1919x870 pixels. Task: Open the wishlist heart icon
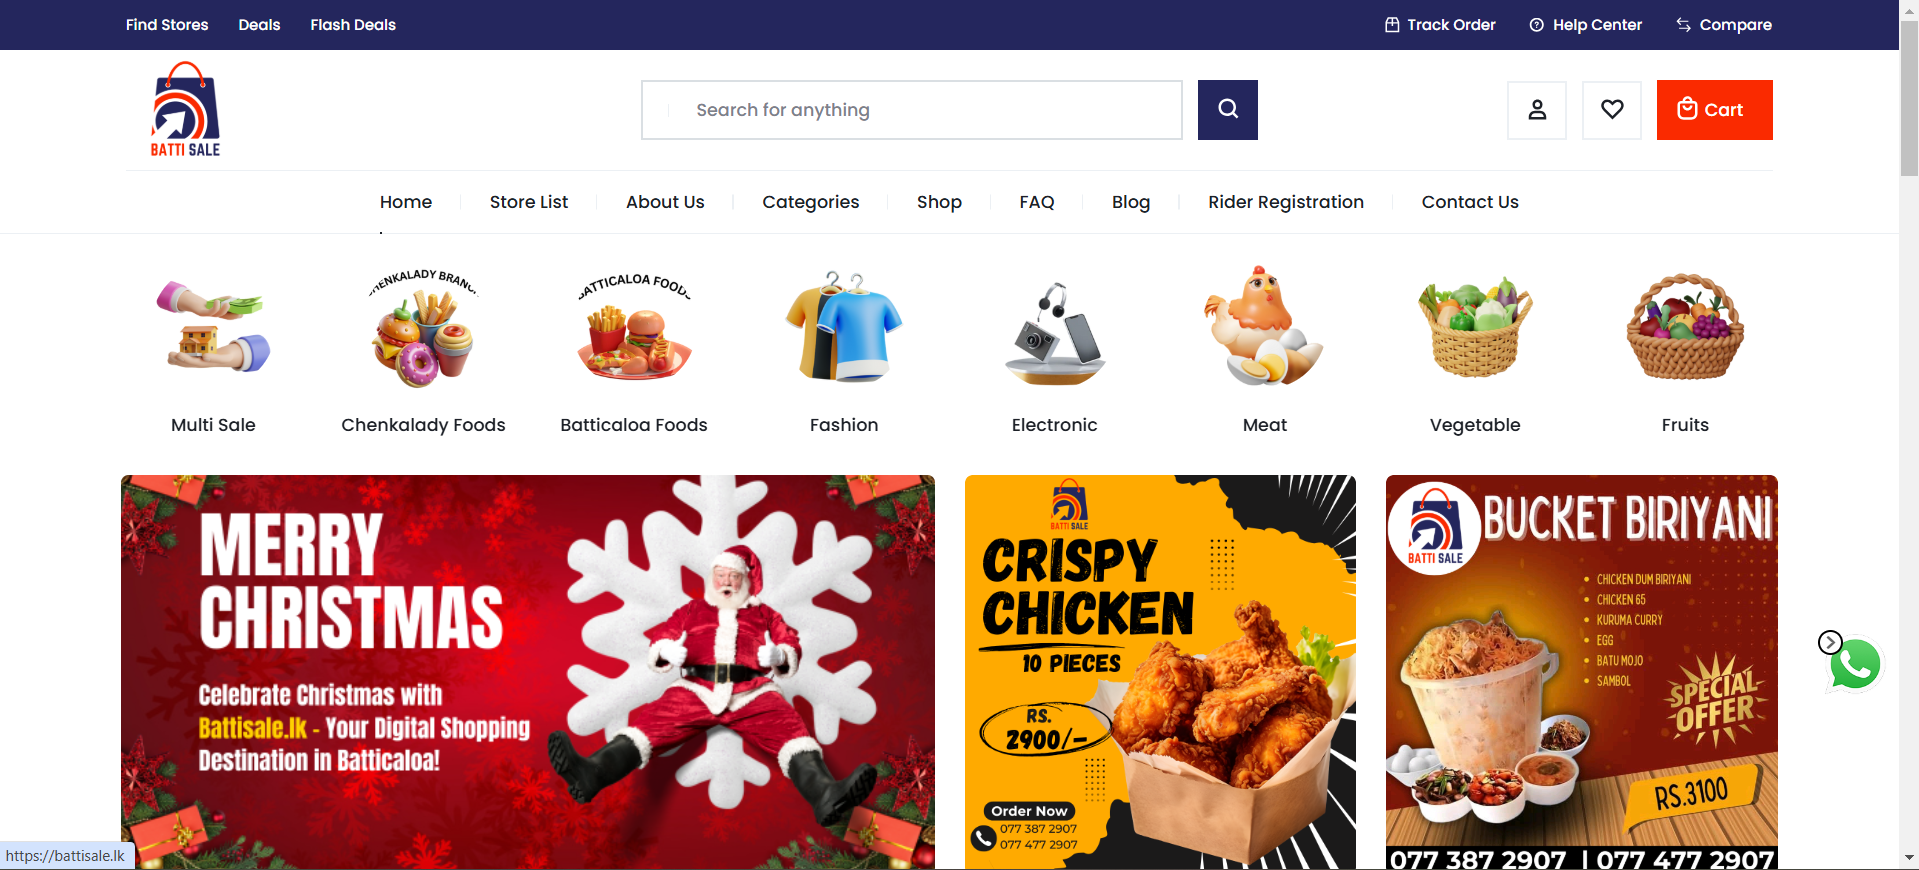coord(1612,110)
